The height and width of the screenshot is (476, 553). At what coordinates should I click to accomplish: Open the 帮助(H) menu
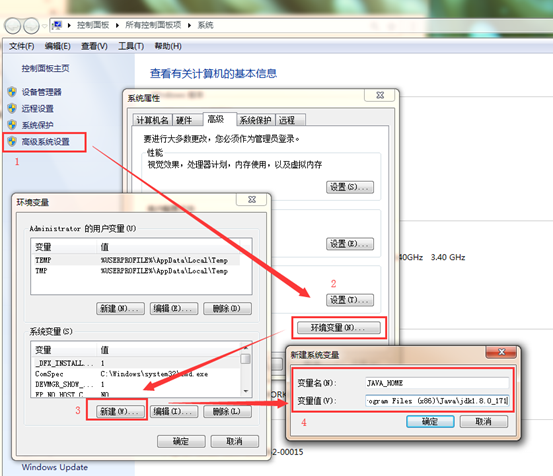(168, 46)
